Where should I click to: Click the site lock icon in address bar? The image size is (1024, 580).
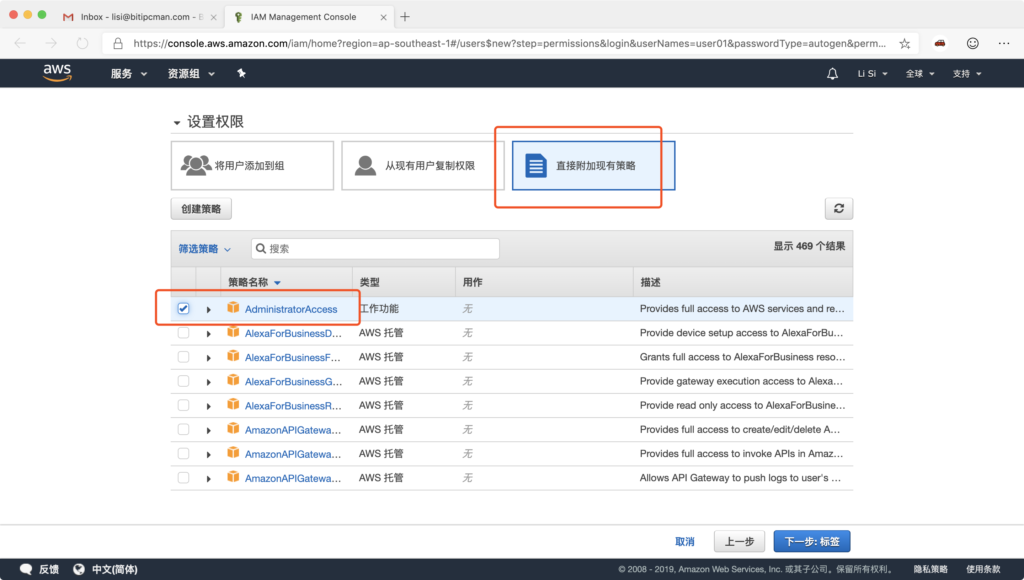click(118, 43)
